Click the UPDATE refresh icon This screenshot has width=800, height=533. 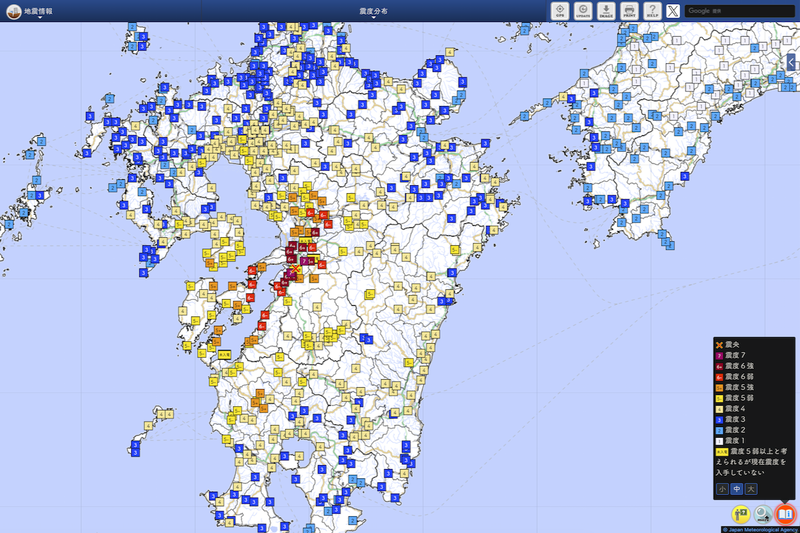click(583, 11)
